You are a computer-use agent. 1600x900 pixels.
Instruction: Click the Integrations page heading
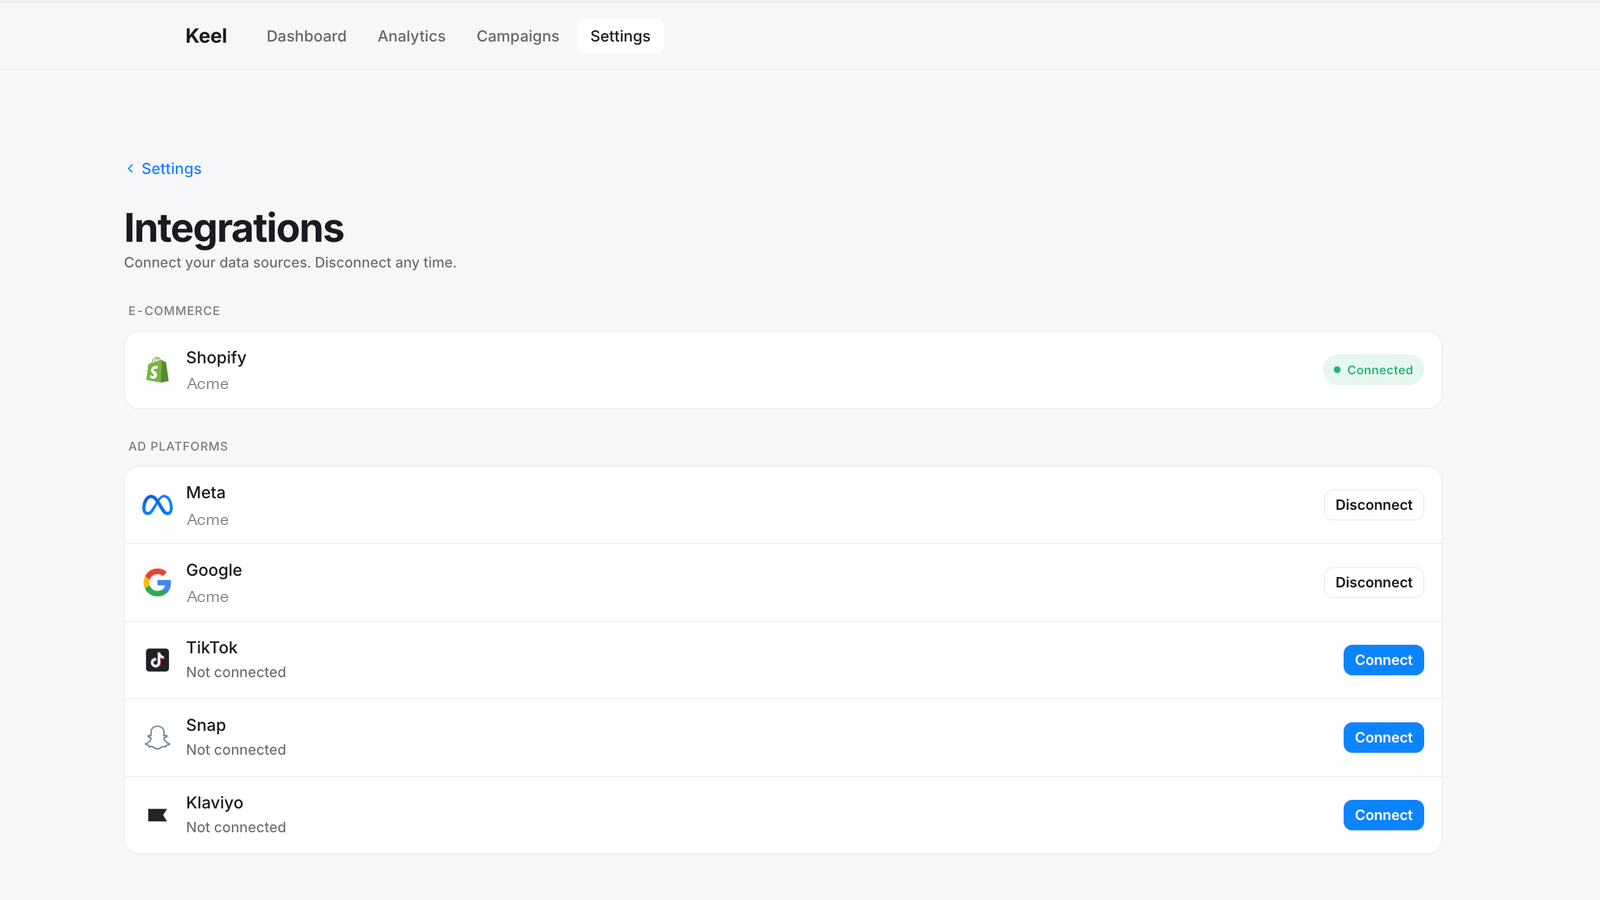[x=234, y=228]
